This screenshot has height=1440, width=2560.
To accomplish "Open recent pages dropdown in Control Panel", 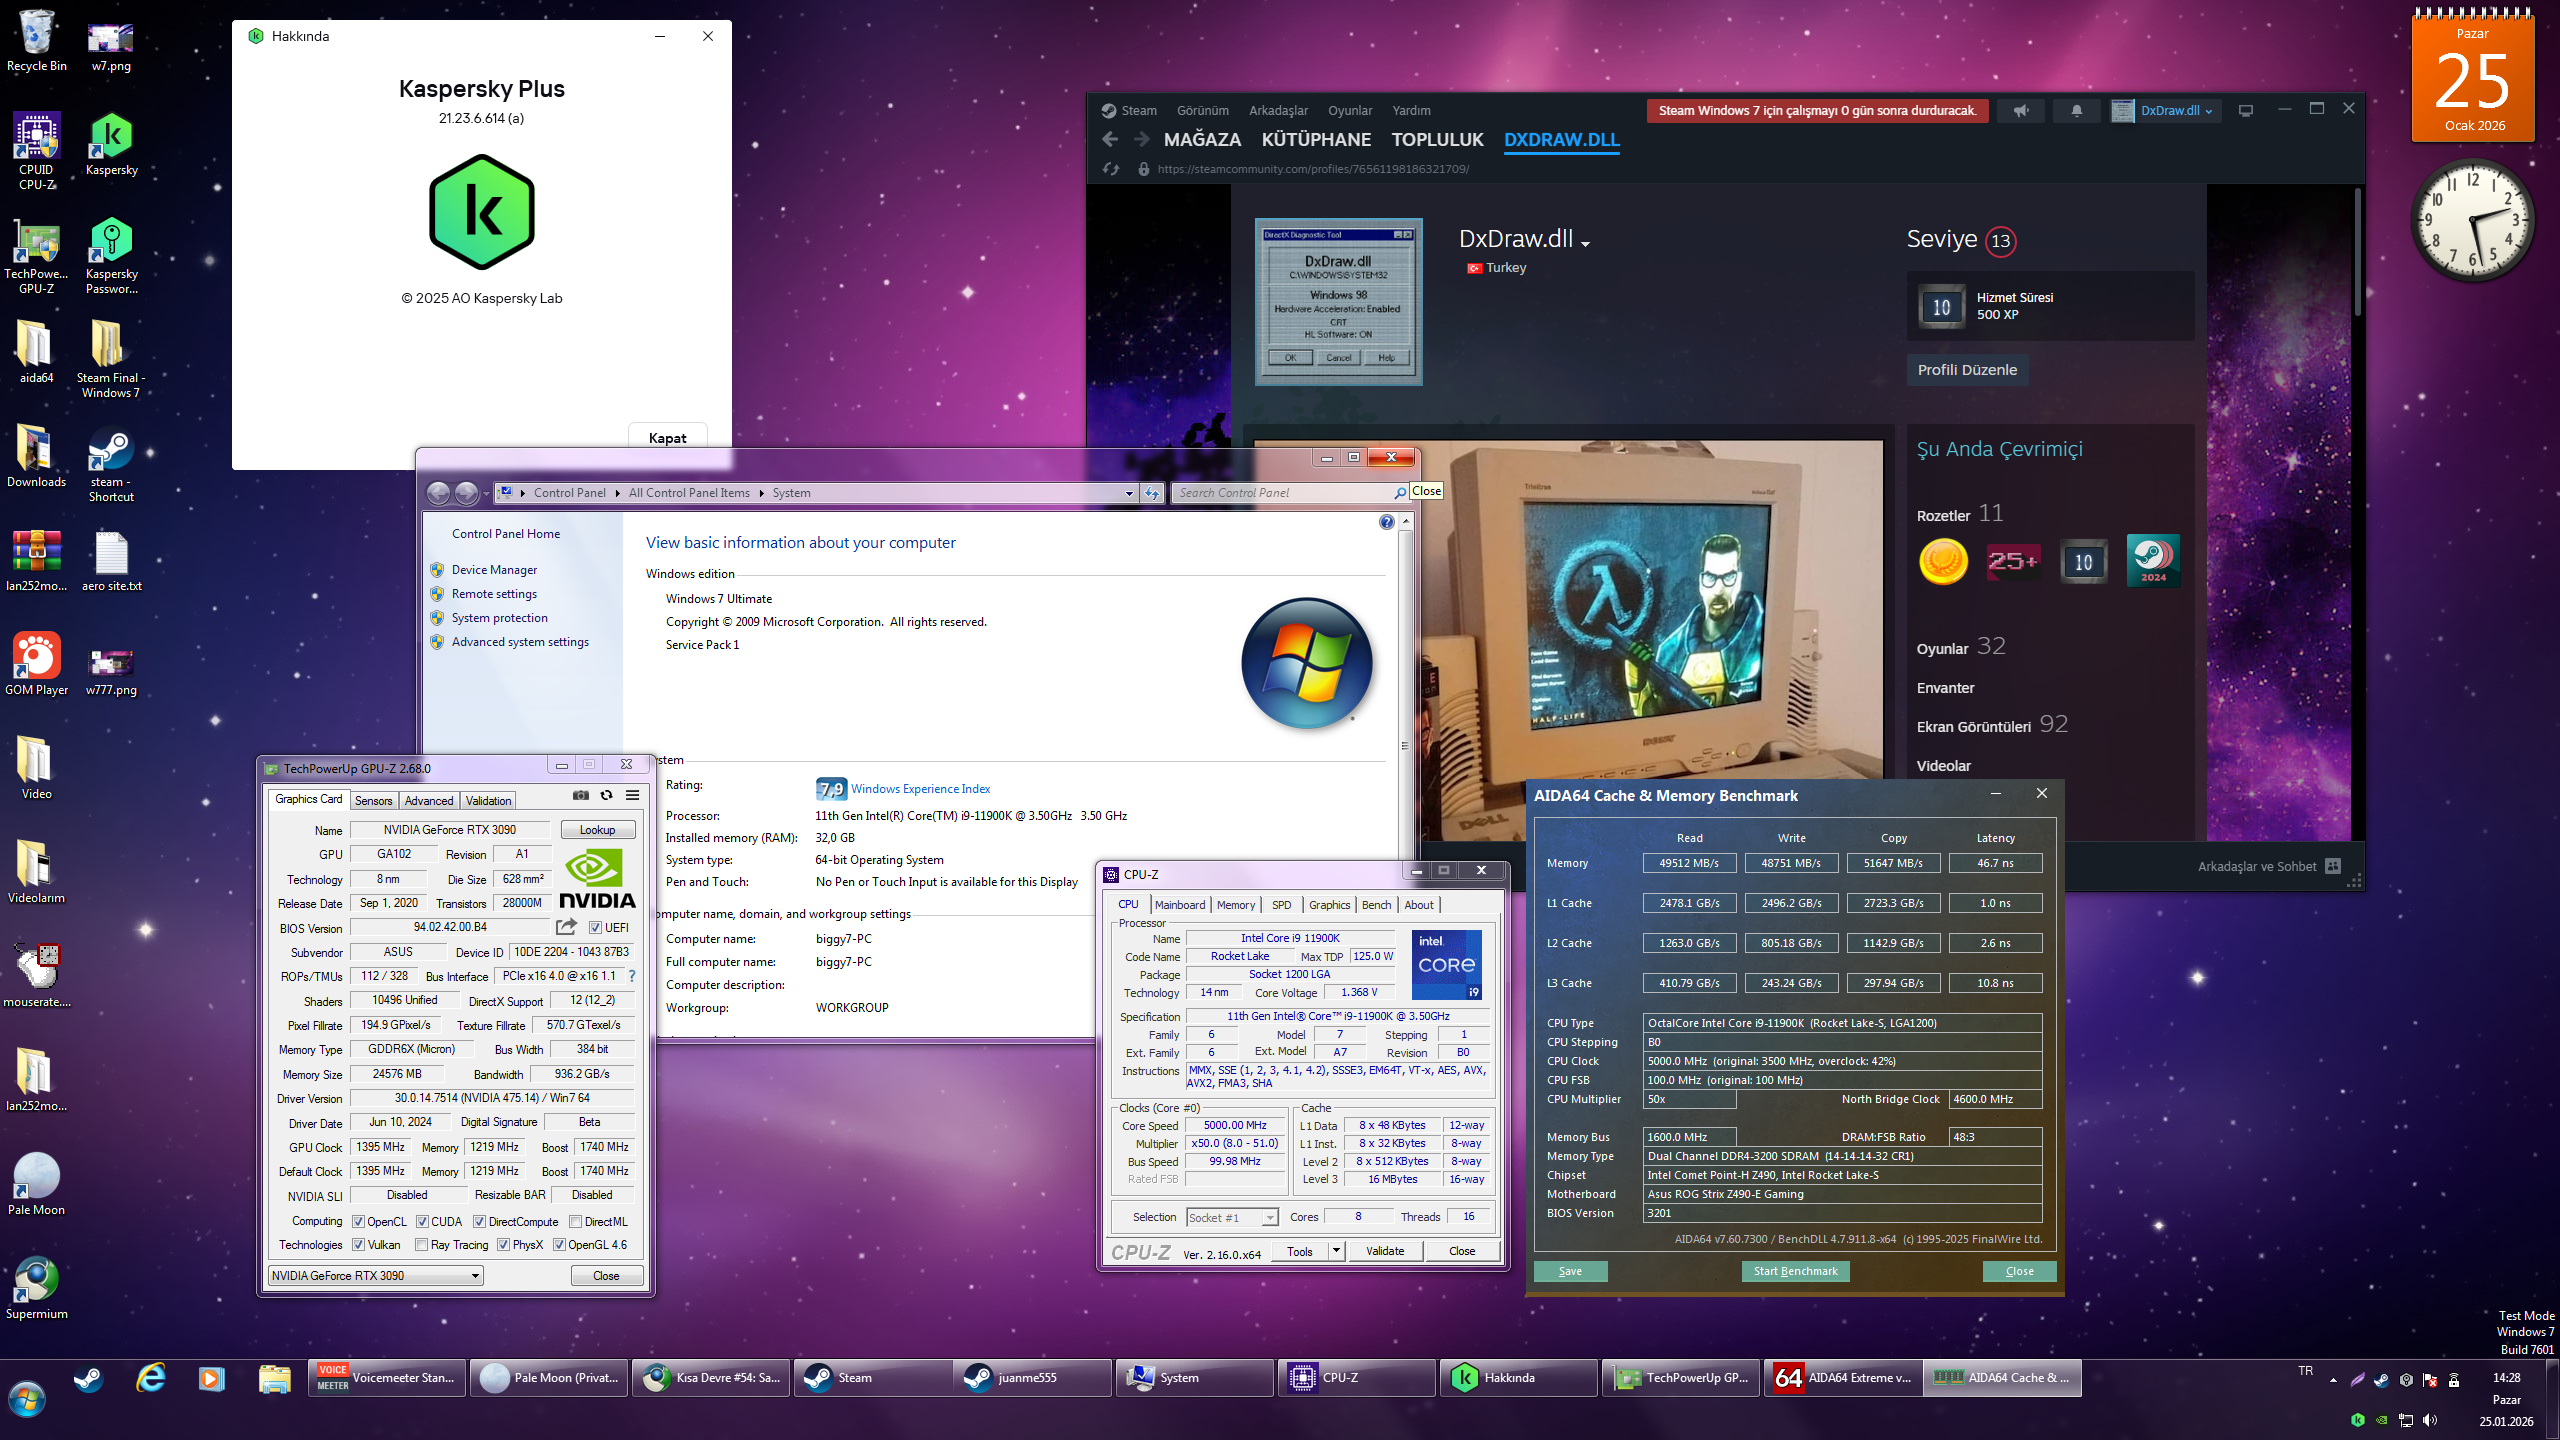I will click(486, 493).
